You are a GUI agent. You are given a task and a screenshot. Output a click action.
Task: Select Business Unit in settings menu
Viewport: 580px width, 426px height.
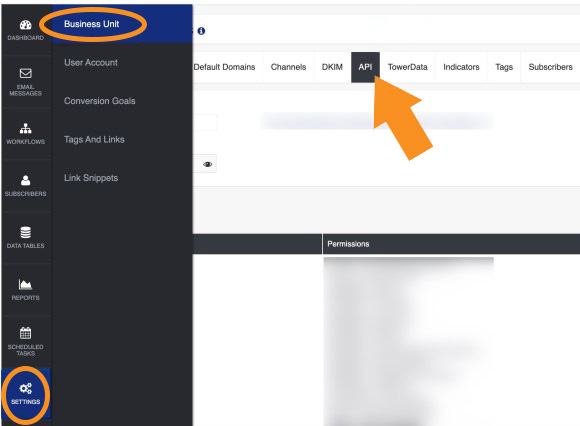pos(91,24)
